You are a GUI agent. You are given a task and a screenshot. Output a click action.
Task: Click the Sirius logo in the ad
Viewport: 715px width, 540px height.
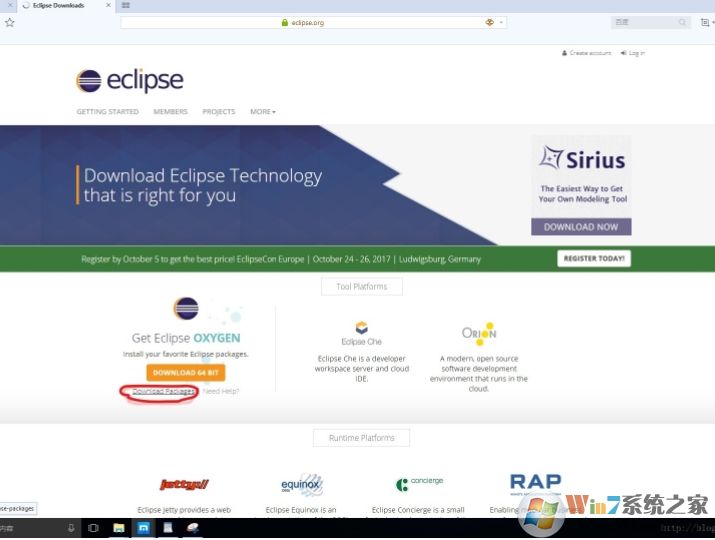[582, 159]
